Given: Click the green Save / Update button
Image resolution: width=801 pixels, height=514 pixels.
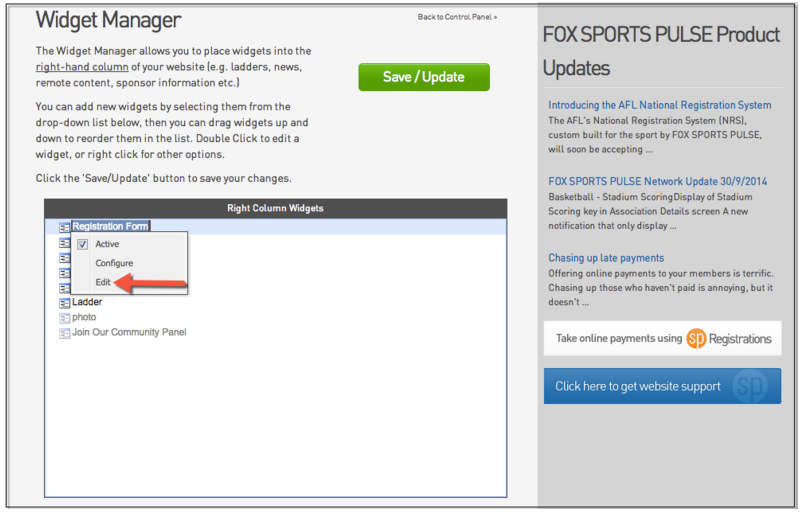Looking at the screenshot, I should [423, 77].
